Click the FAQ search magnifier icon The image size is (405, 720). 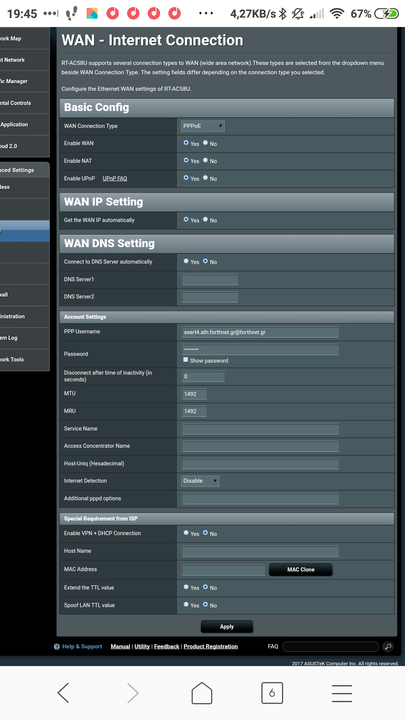point(388,647)
